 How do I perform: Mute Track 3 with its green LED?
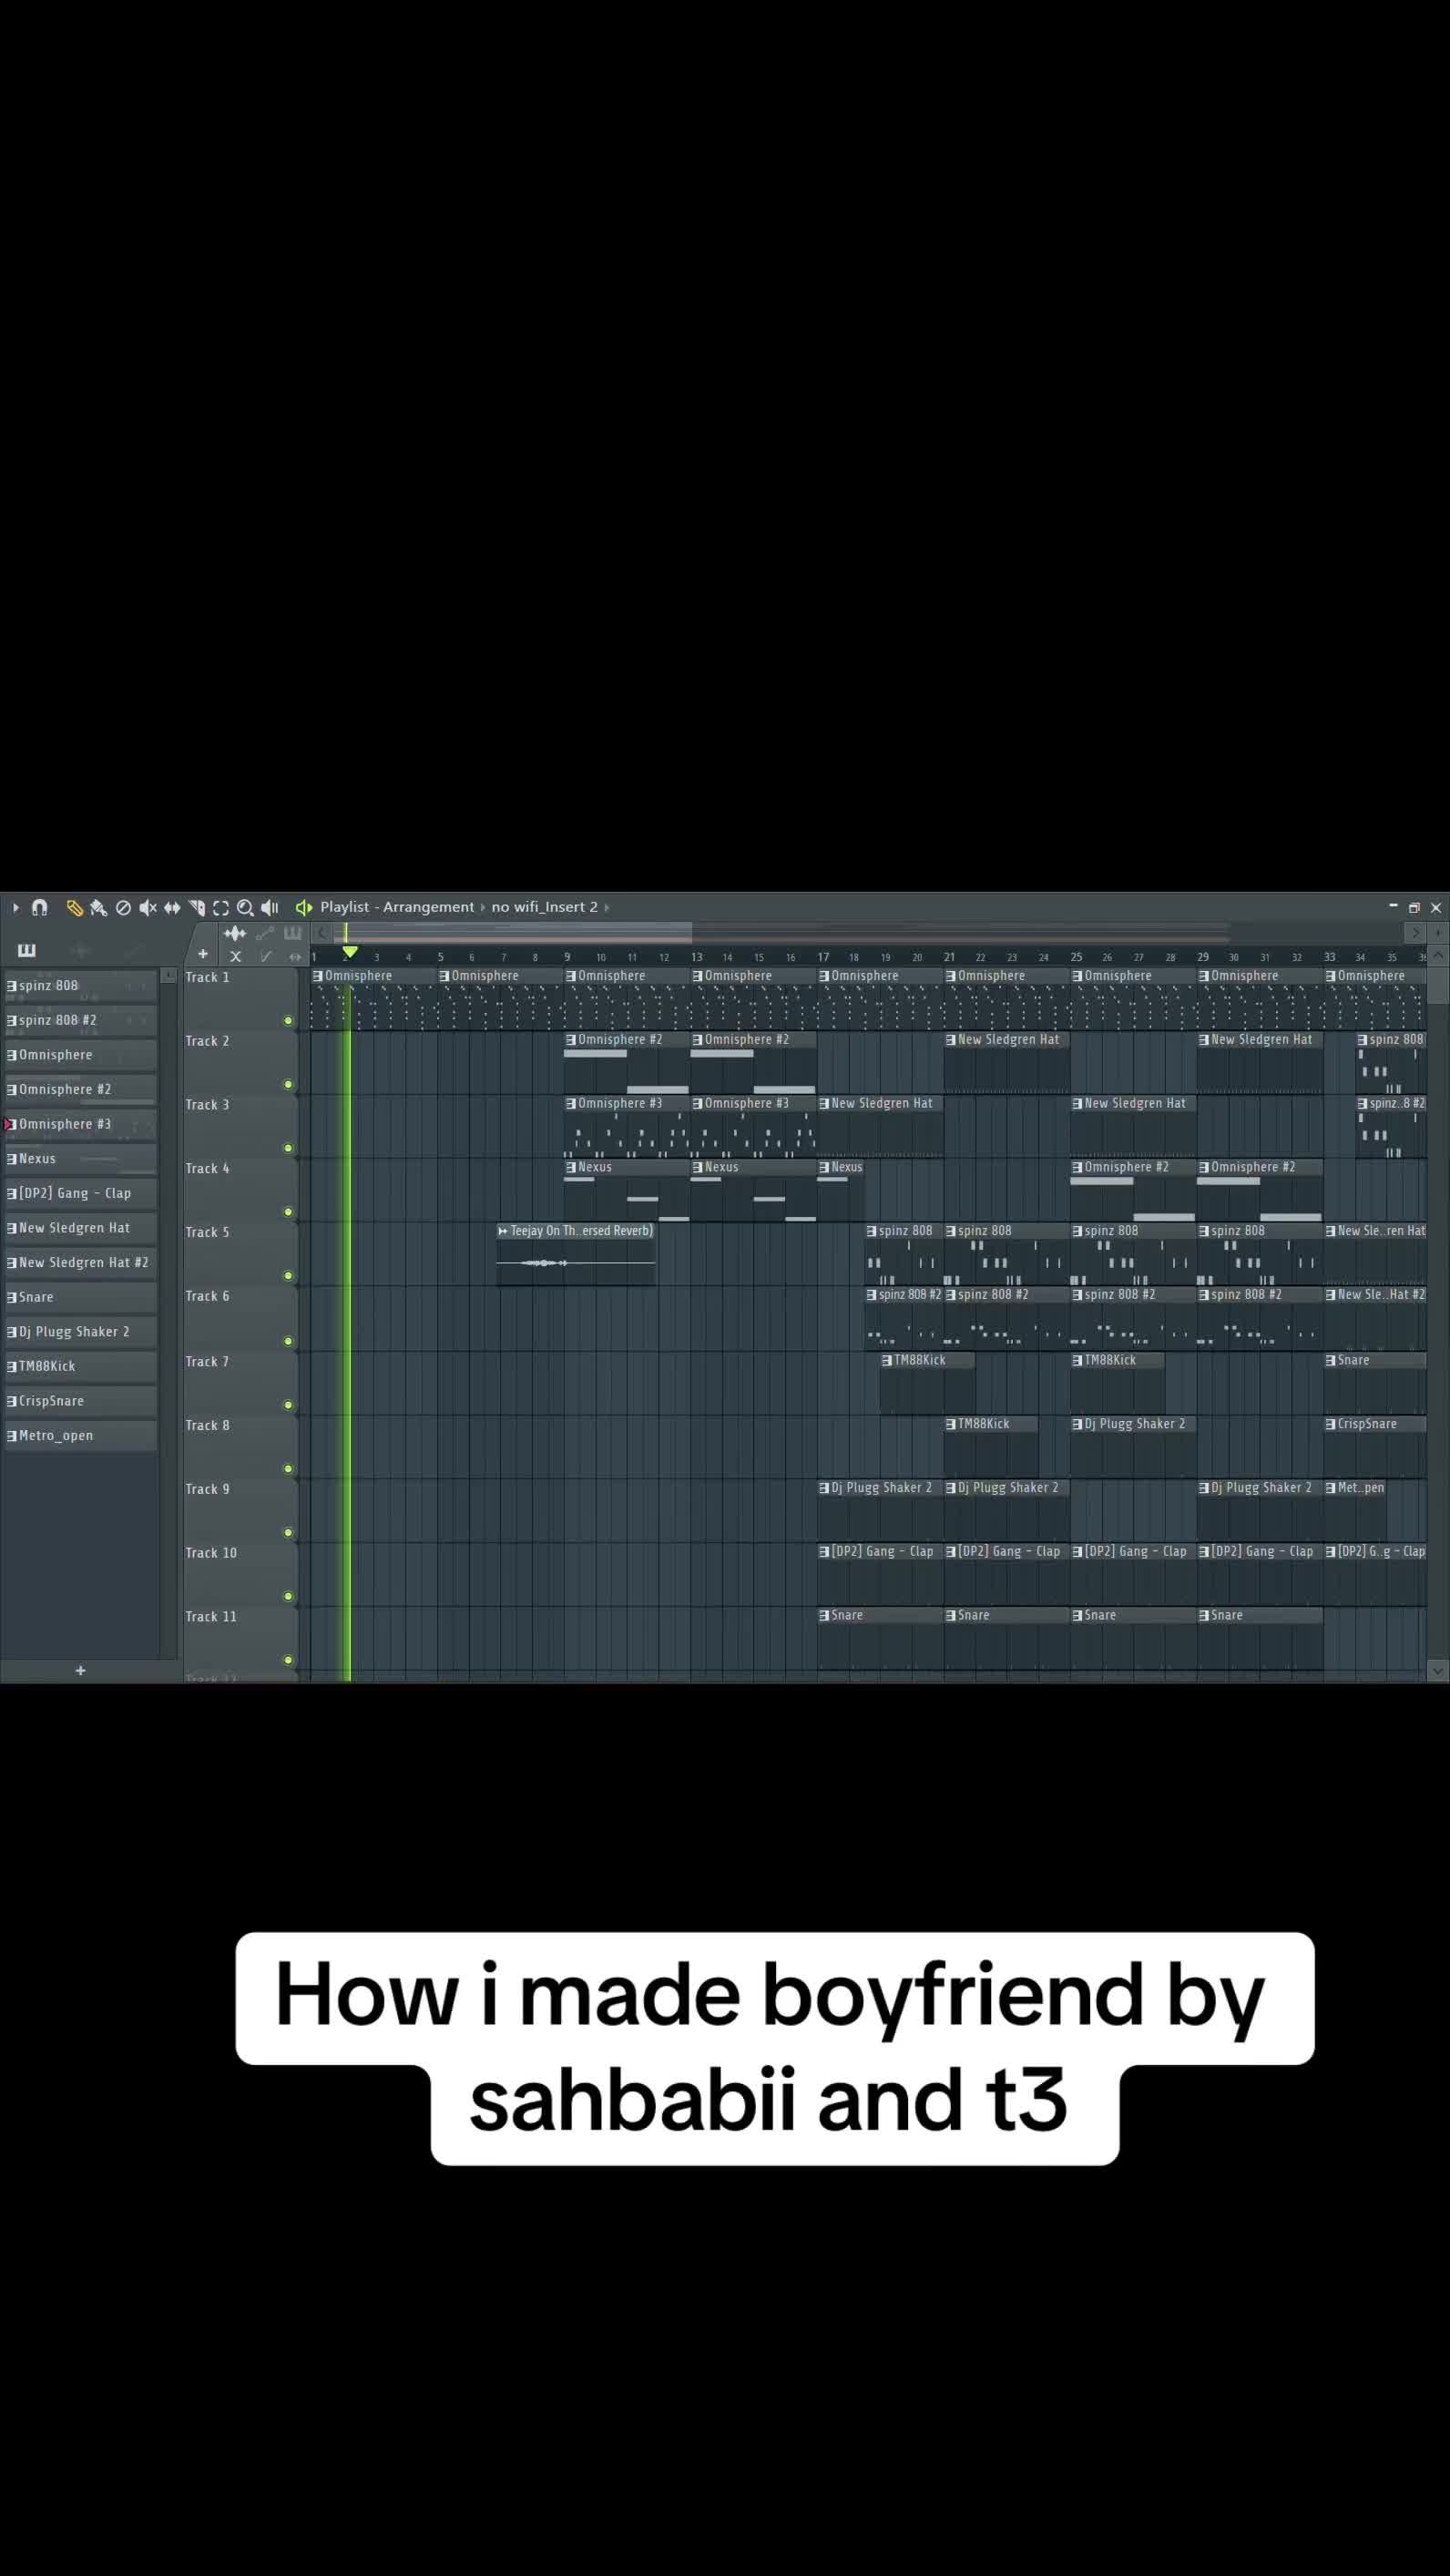tap(288, 1148)
